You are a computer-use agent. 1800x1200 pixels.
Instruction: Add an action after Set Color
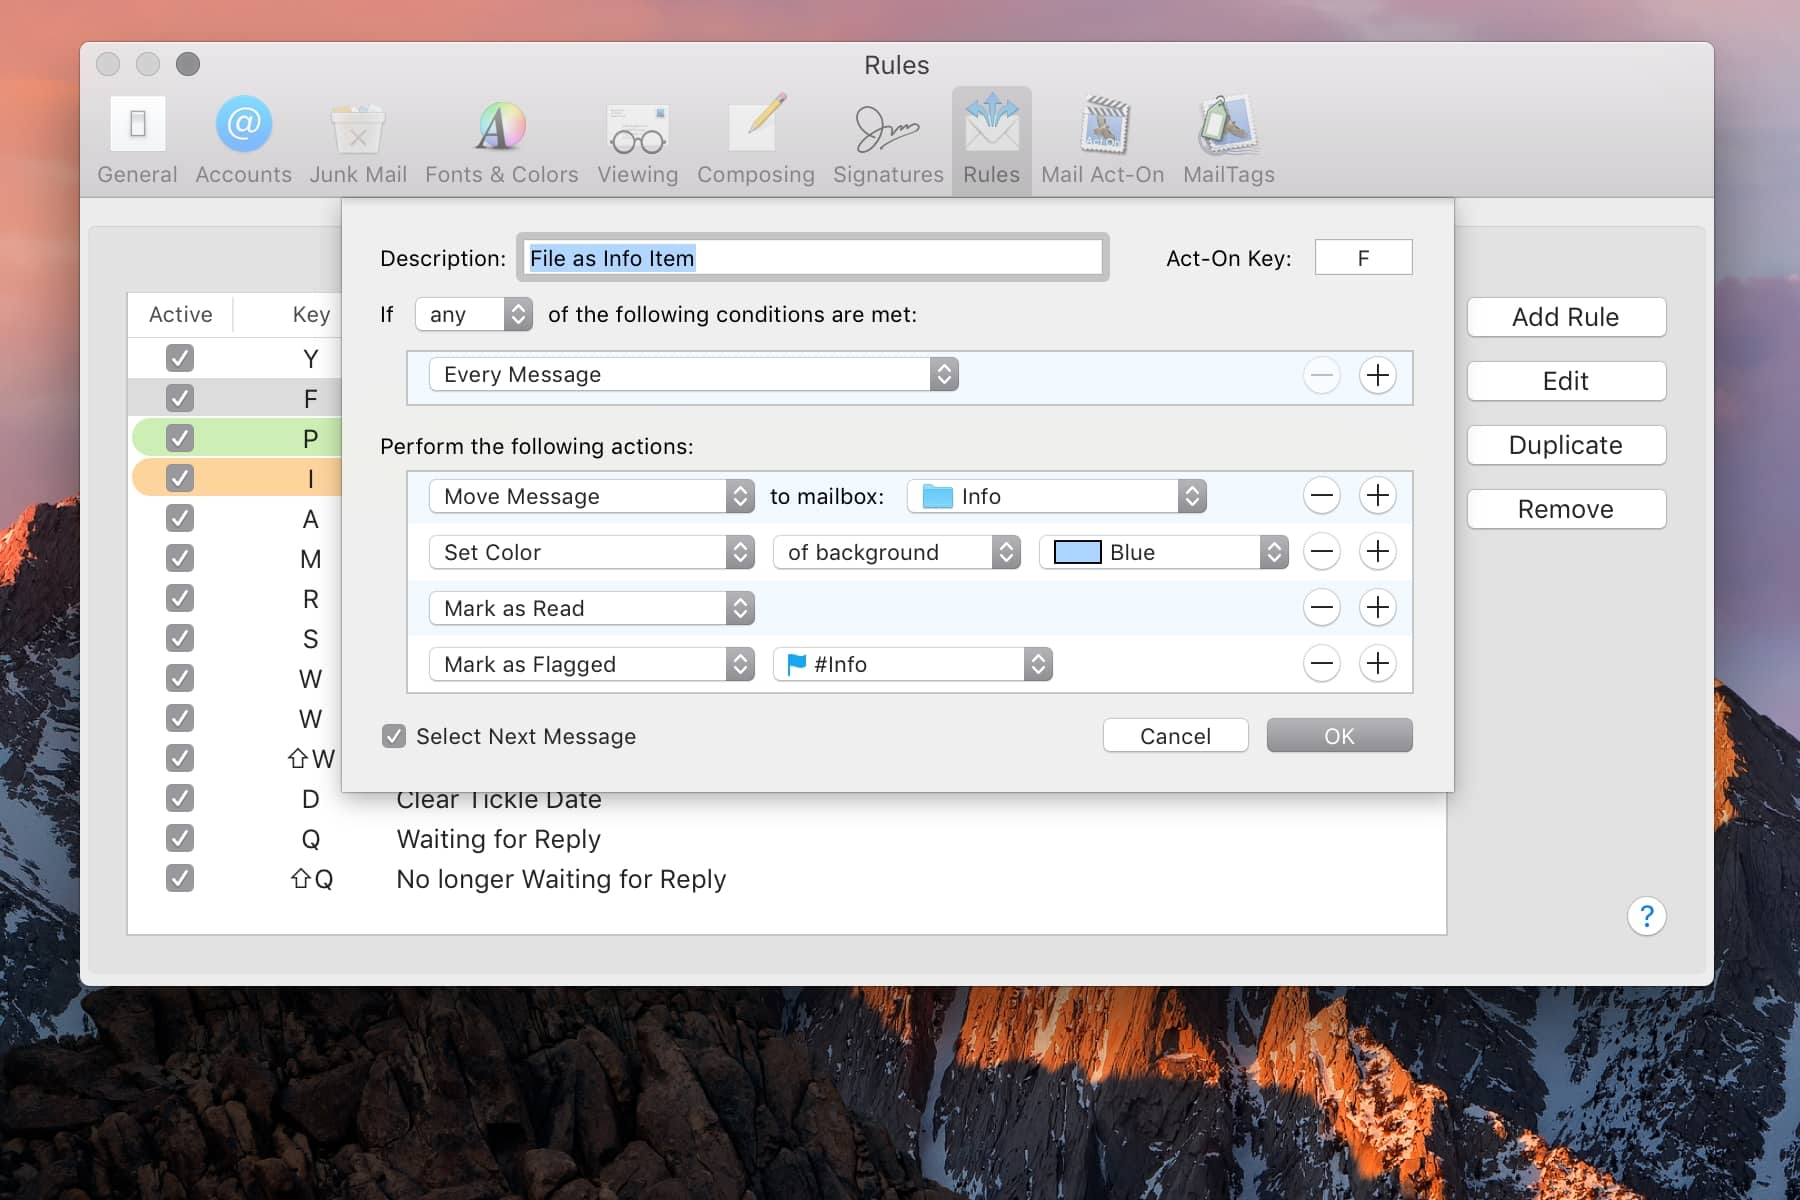pyautogui.click(x=1377, y=552)
